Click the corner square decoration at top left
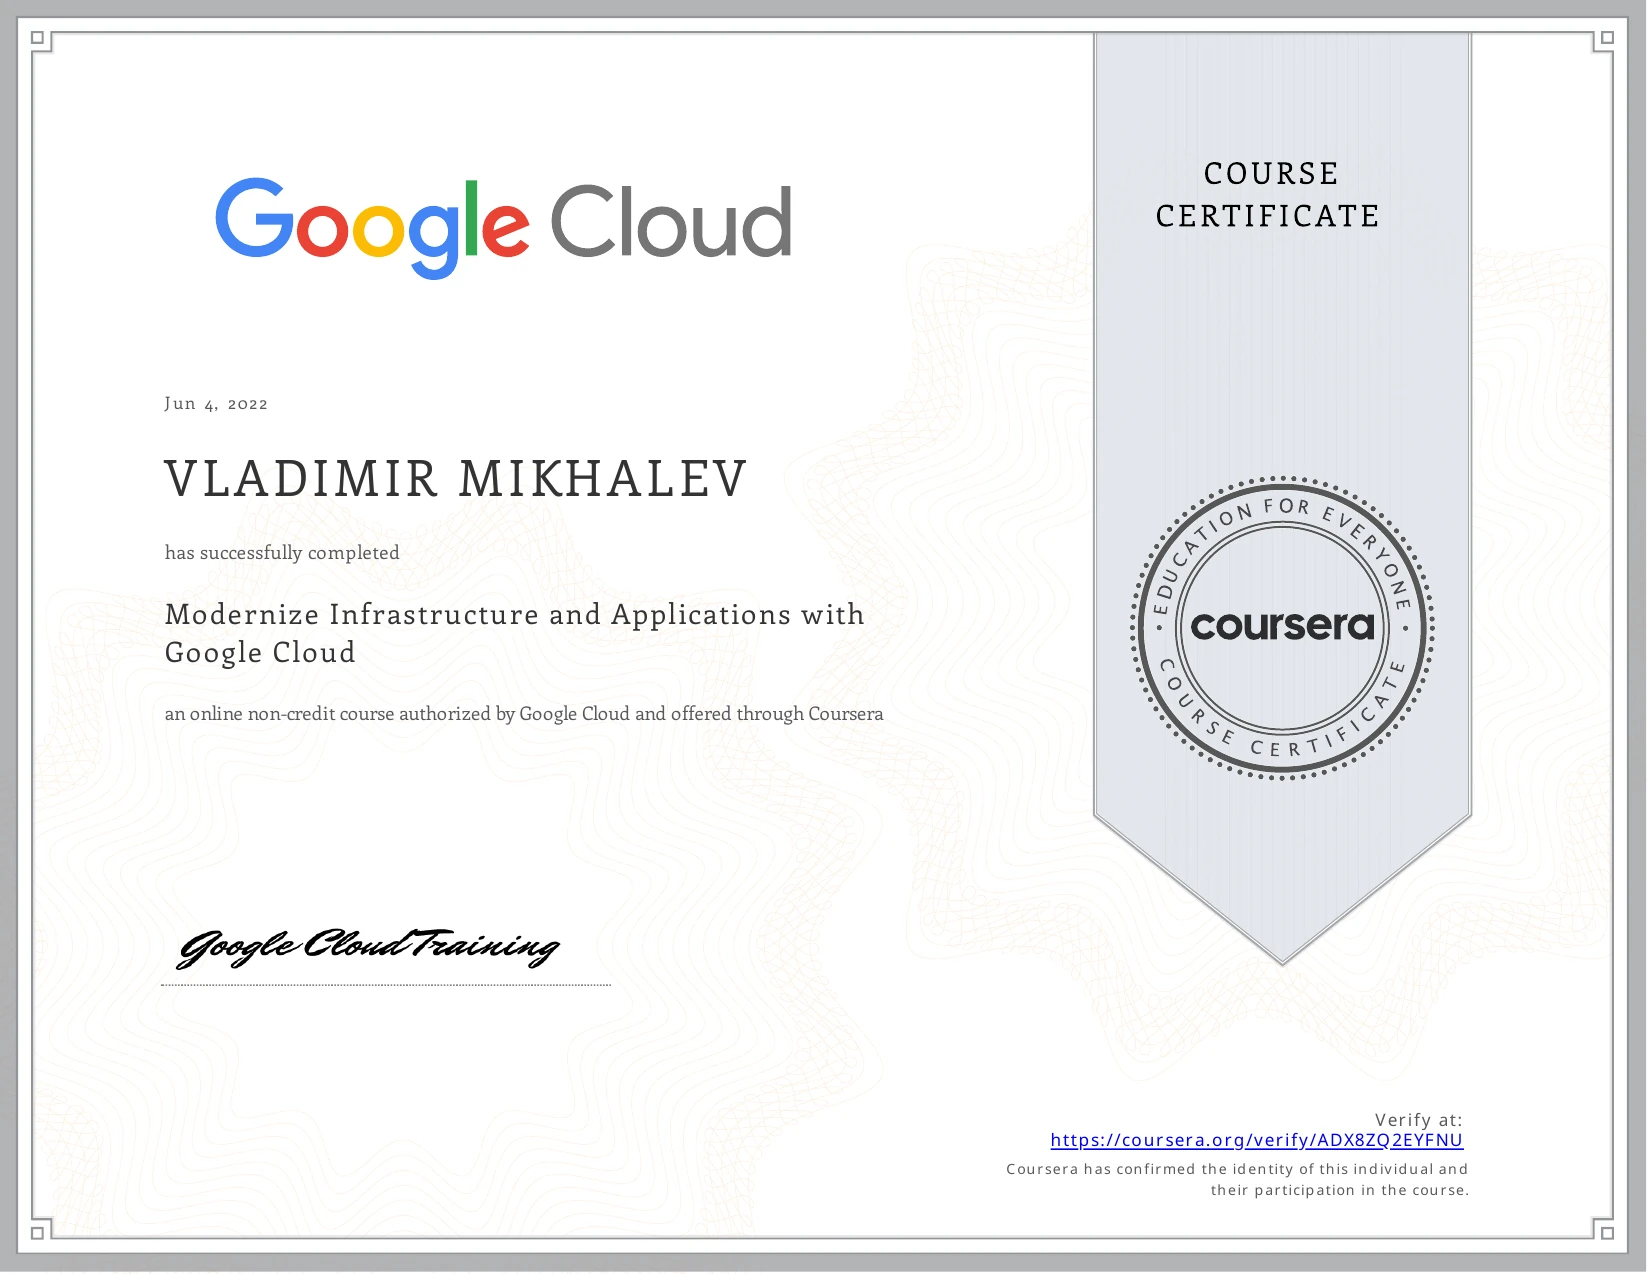The width and height of the screenshot is (1647, 1274). click(x=36, y=36)
